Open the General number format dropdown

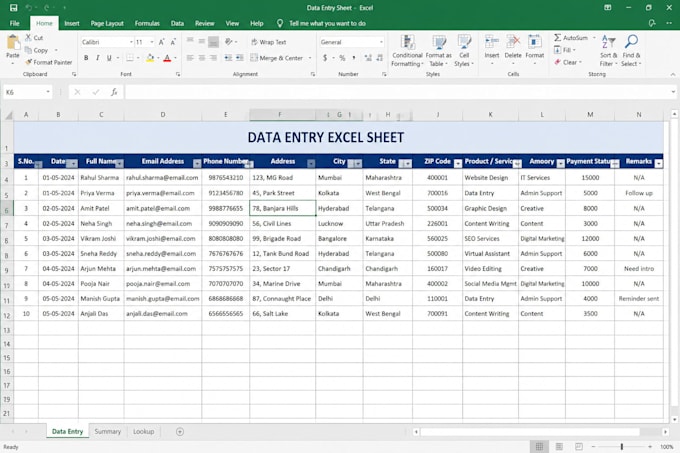click(381, 42)
